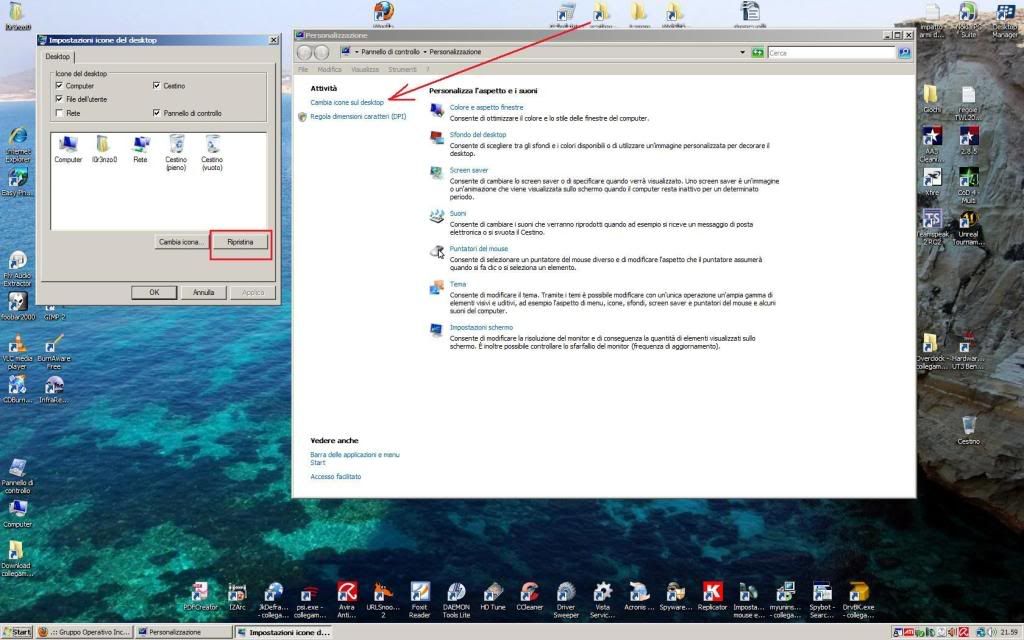Image resolution: width=1024 pixels, height=640 pixels.
Task: Expand the arrow after Pannello di controllo breadcrumb
Action: pyautogui.click(x=425, y=52)
